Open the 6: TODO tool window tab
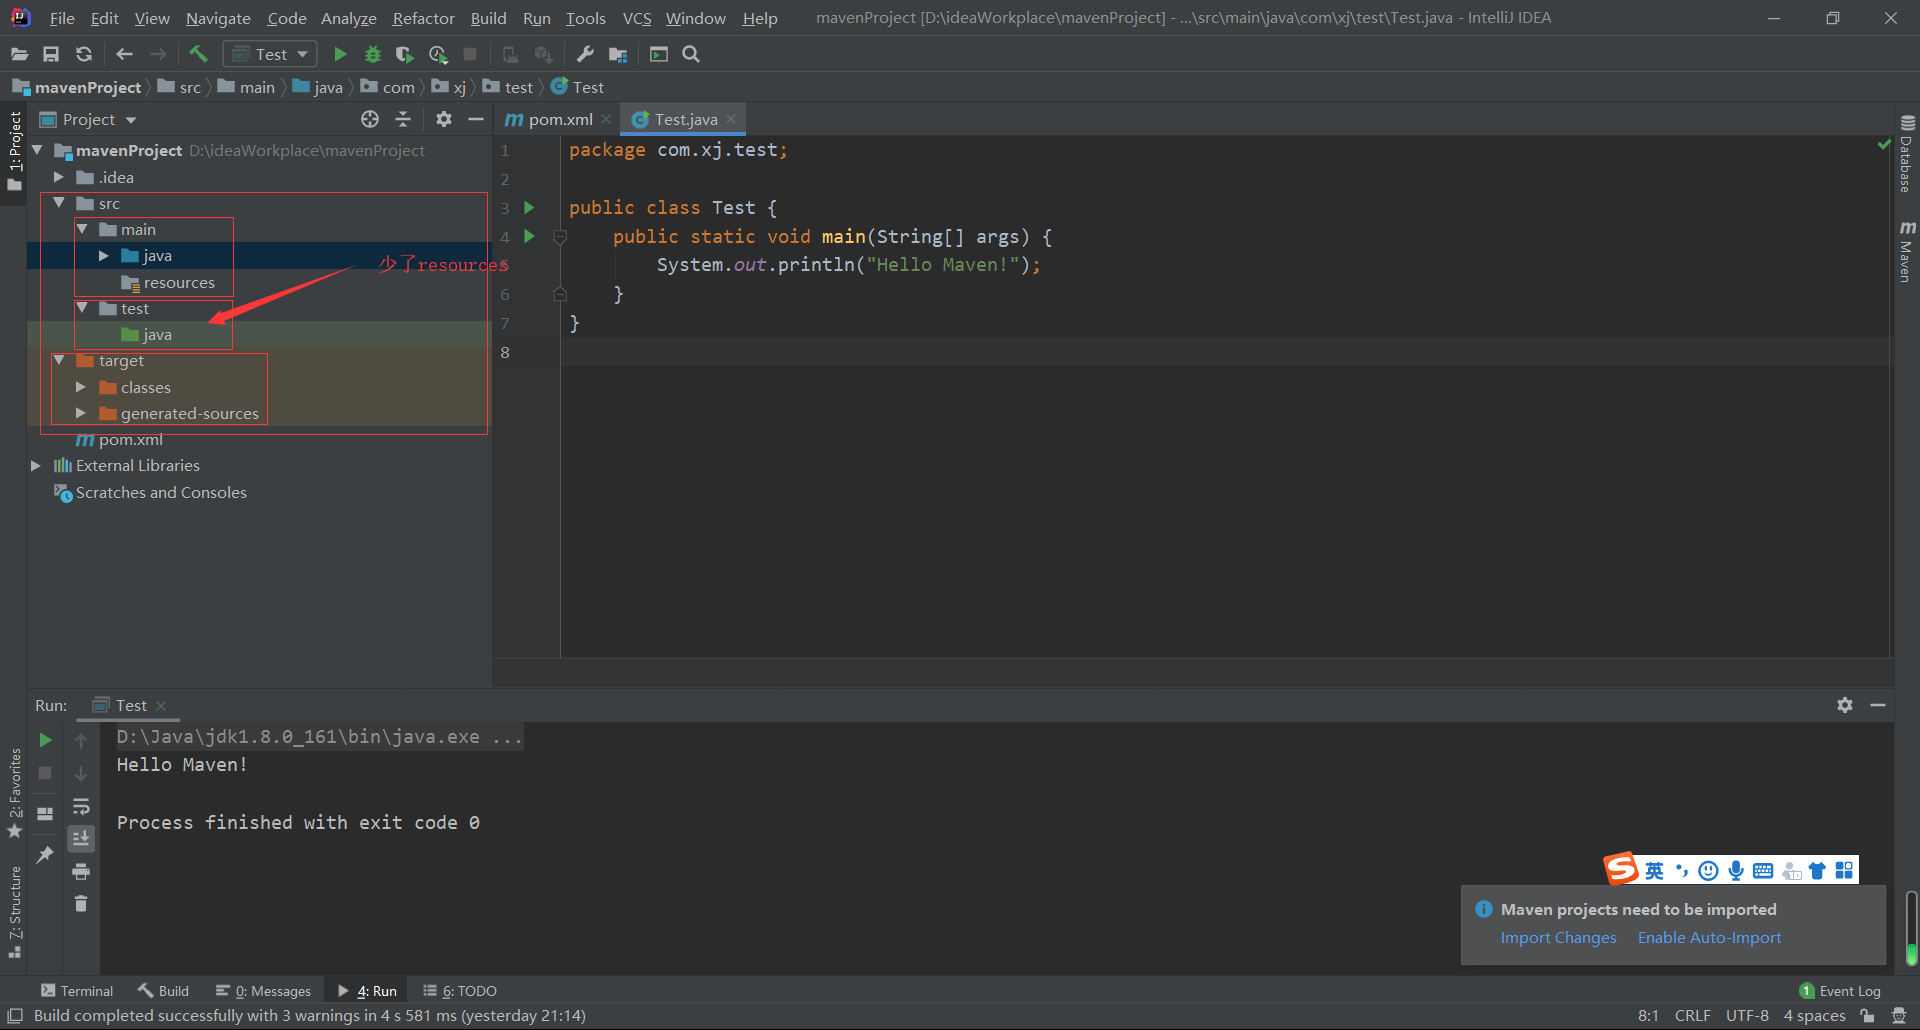Viewport: 1920px width, 1030px height. tap(460, 991)
